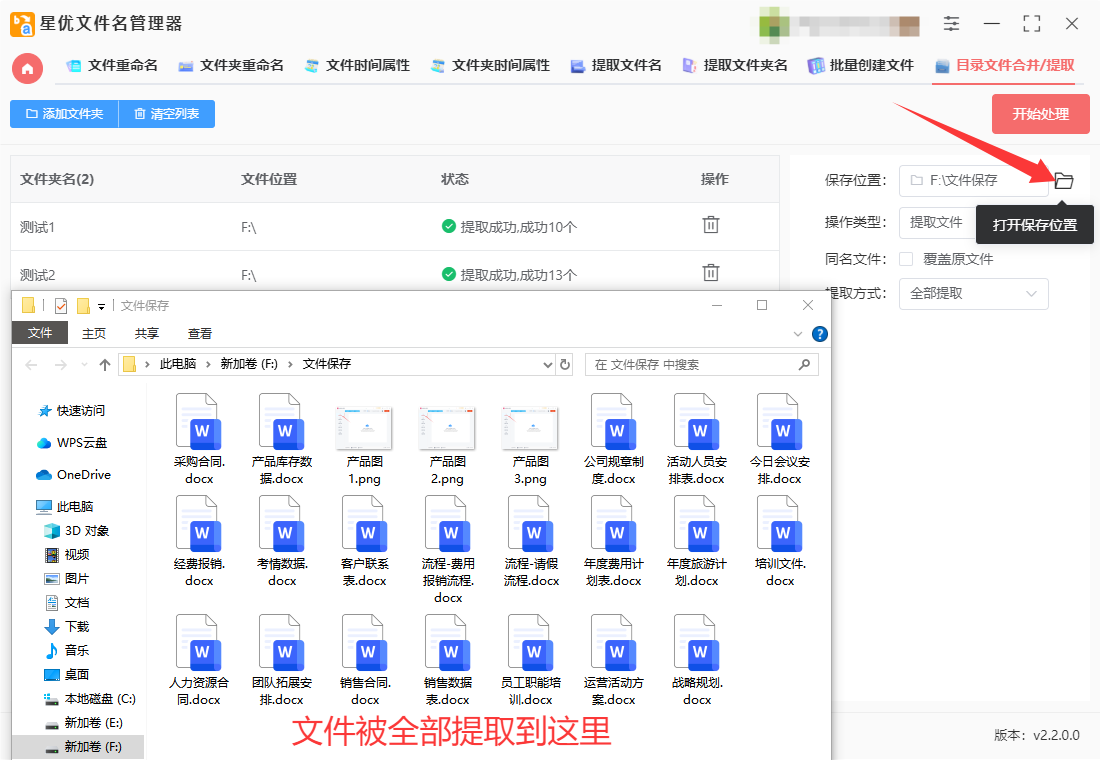Viewport: 1100px width, 760px height.
Task: Delete the 测试1 folder row
Action: (x=711, y=225)
